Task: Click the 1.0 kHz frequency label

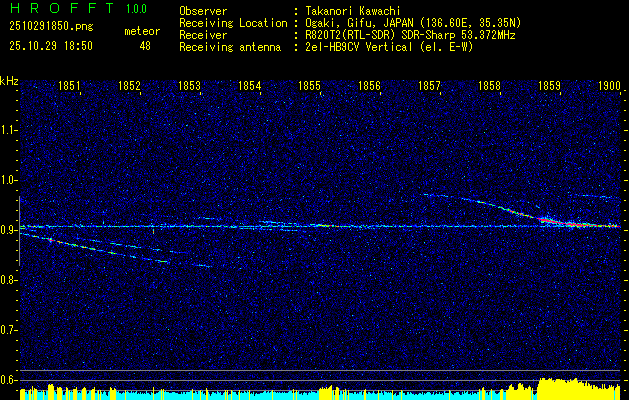Action: [7, 180]
